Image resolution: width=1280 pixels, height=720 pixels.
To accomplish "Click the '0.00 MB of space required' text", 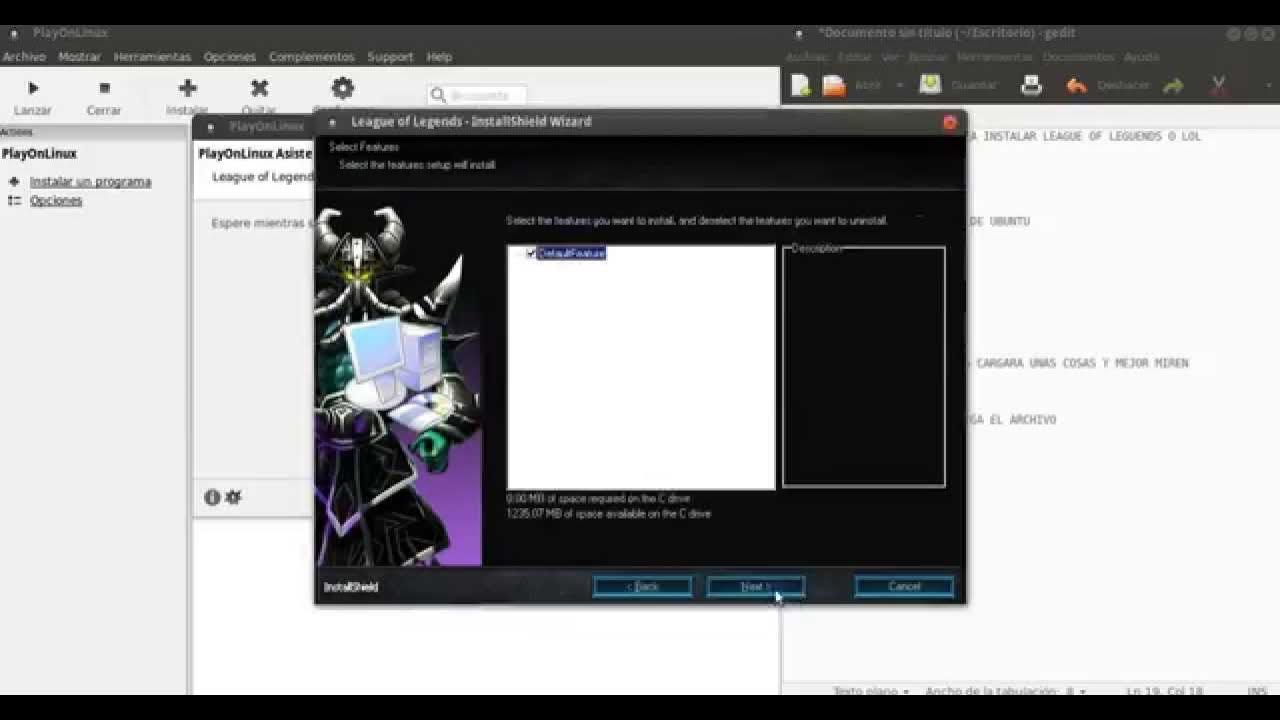I will click(x=598, y=498).
